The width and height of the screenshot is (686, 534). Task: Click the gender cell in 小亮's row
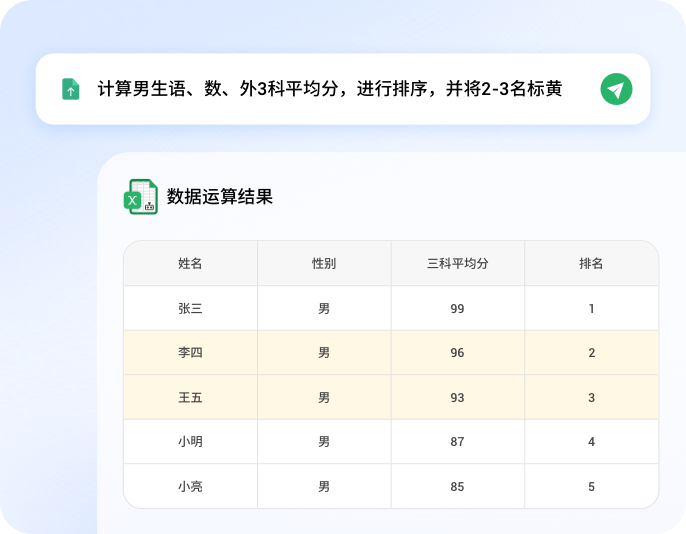(324, 487)
